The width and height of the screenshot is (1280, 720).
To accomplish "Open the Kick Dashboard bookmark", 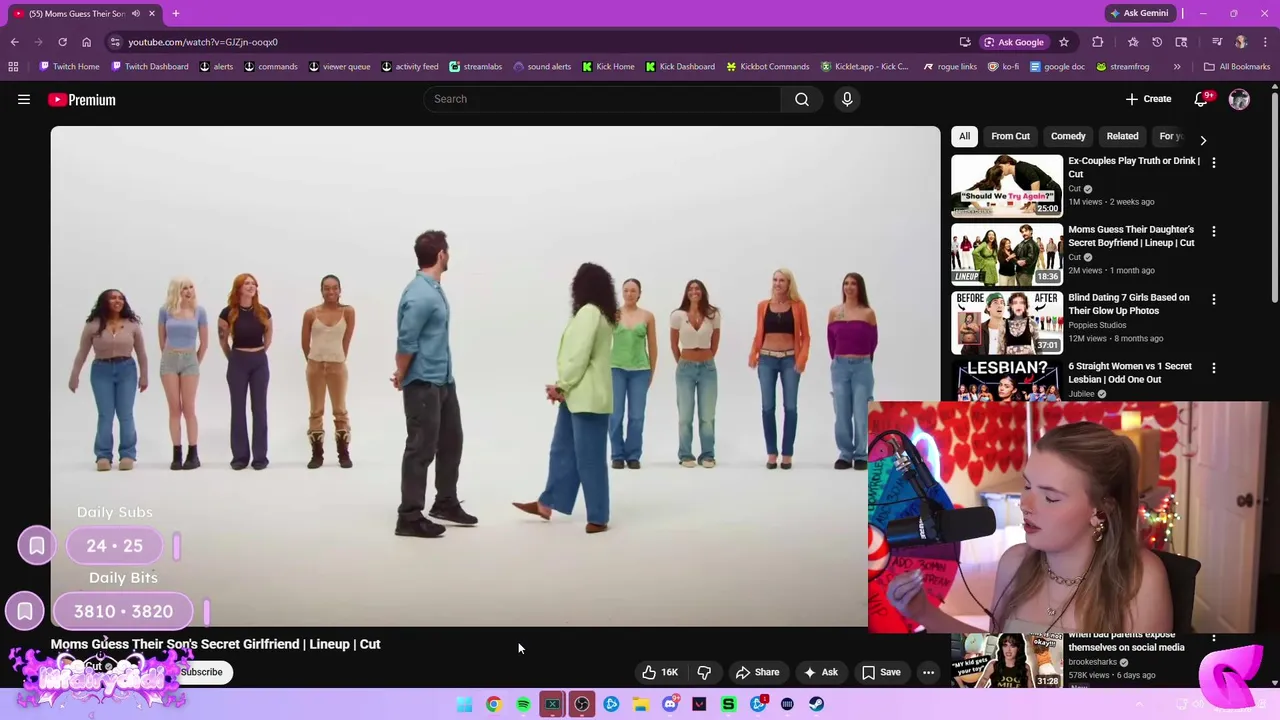I will point(680,67).
